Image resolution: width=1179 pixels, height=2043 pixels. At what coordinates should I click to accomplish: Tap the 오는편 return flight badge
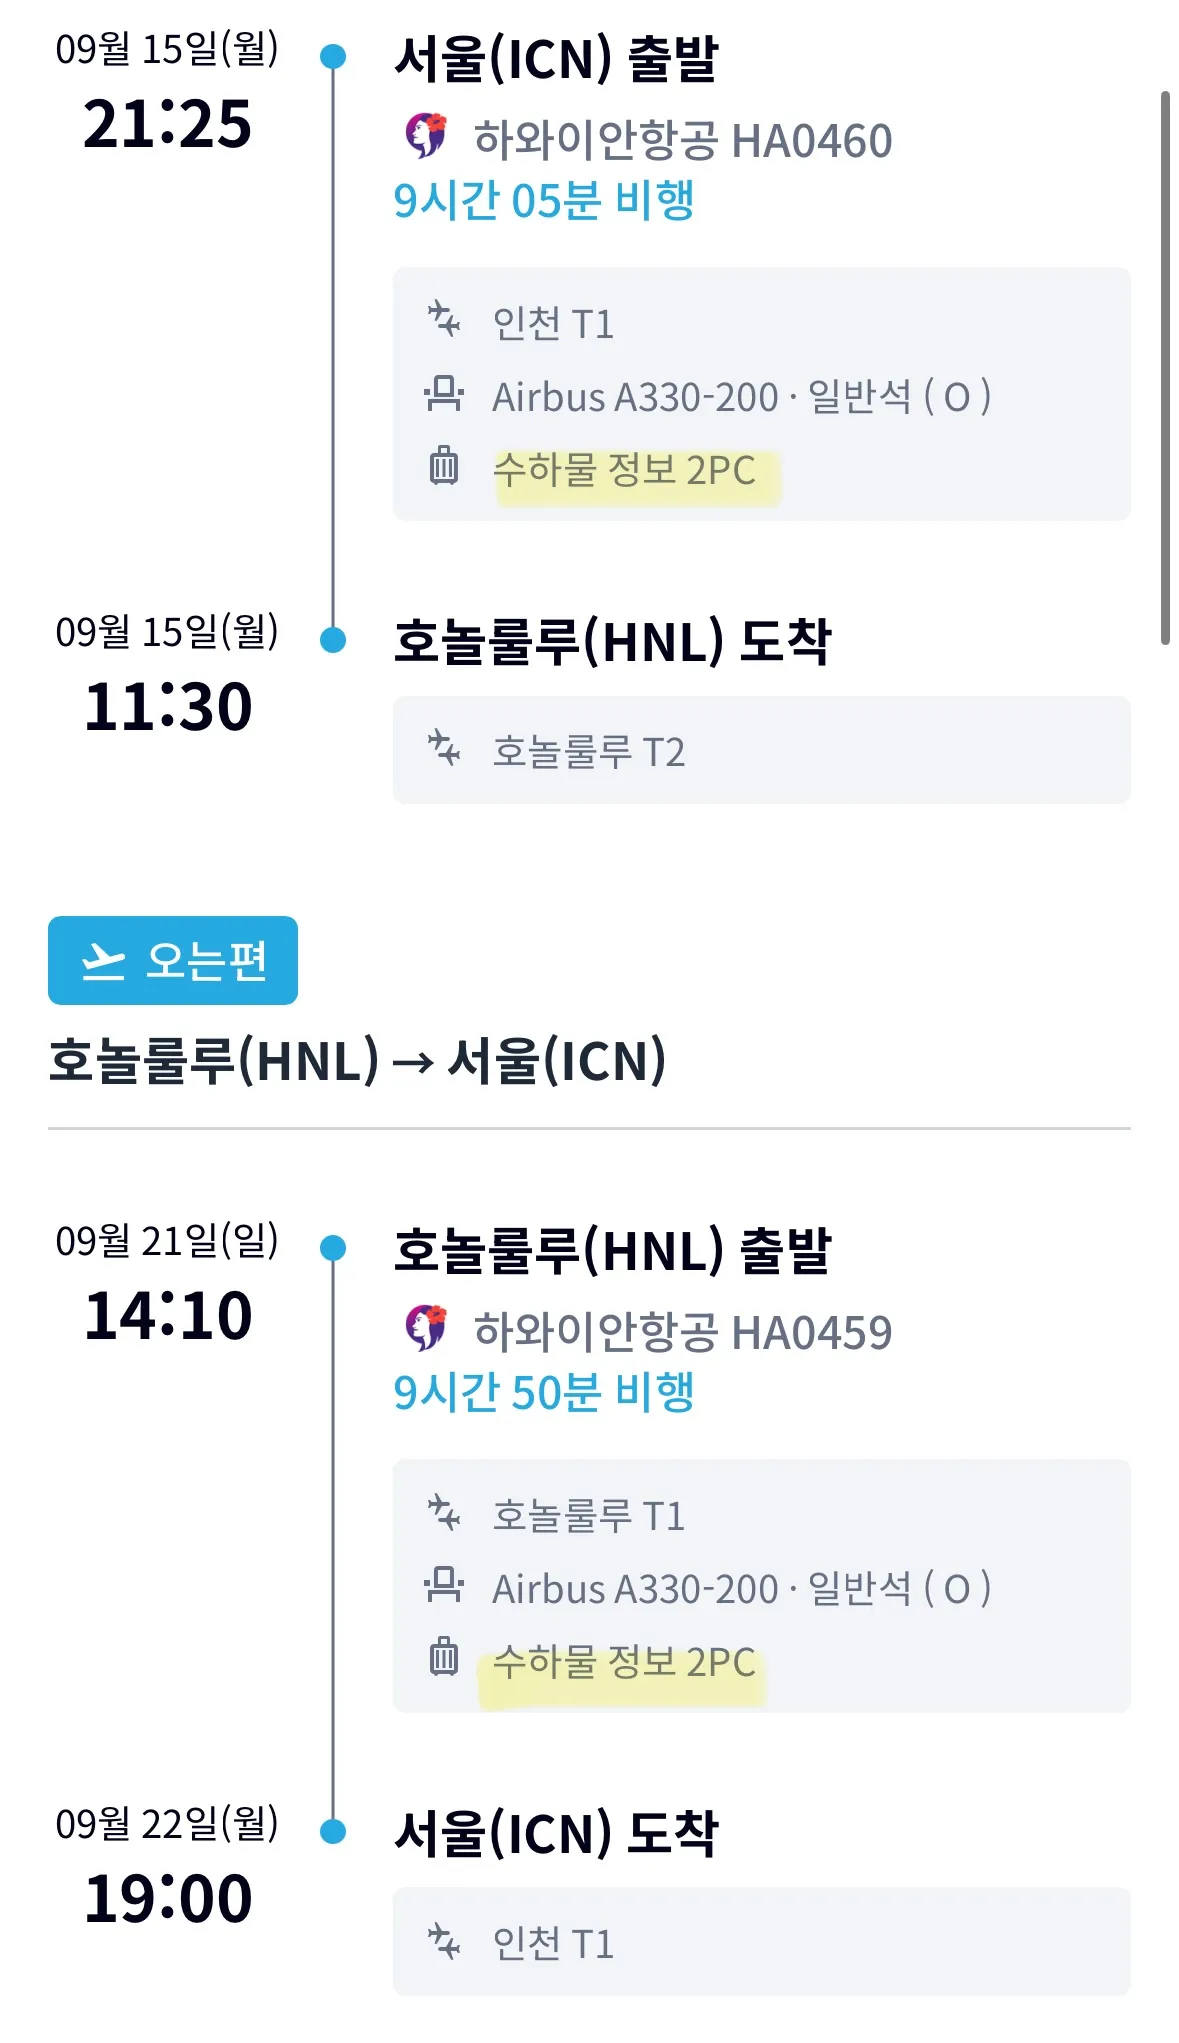coord(173,960)
